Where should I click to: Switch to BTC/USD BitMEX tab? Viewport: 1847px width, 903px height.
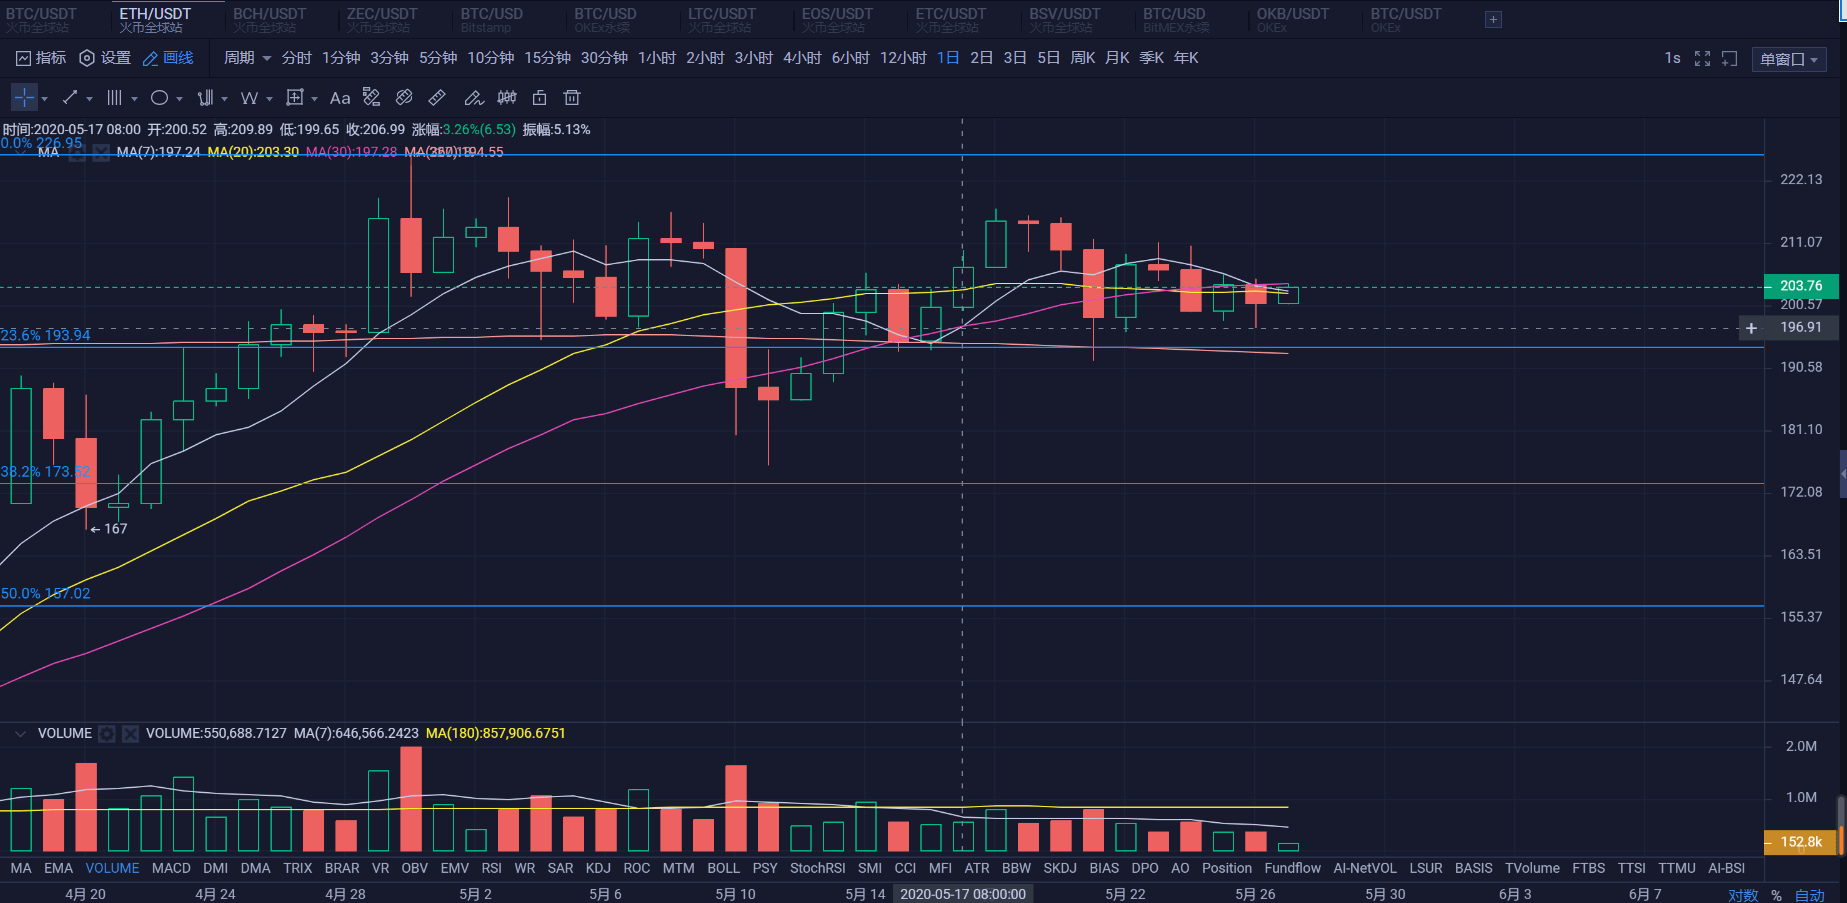pos(1176,20)
